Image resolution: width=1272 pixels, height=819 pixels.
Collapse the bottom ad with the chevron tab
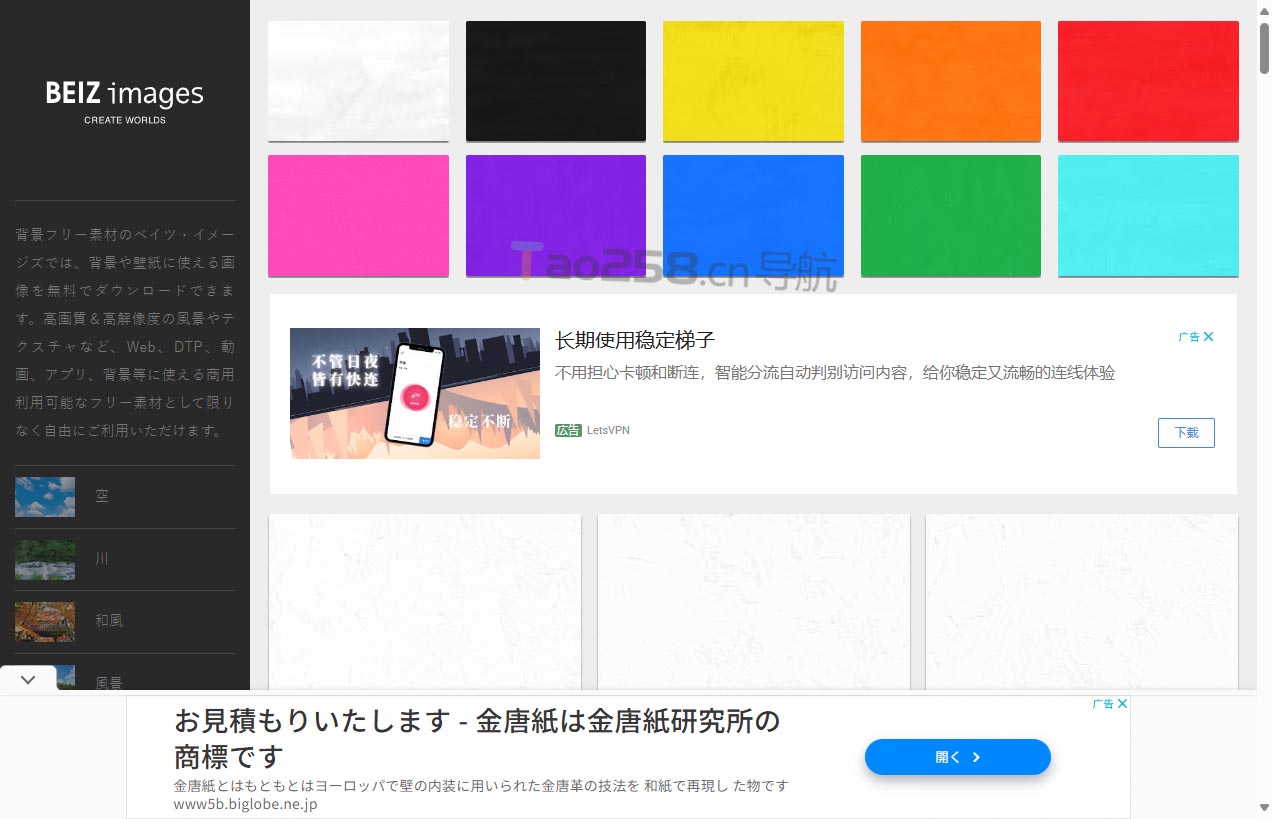[28, 679]
